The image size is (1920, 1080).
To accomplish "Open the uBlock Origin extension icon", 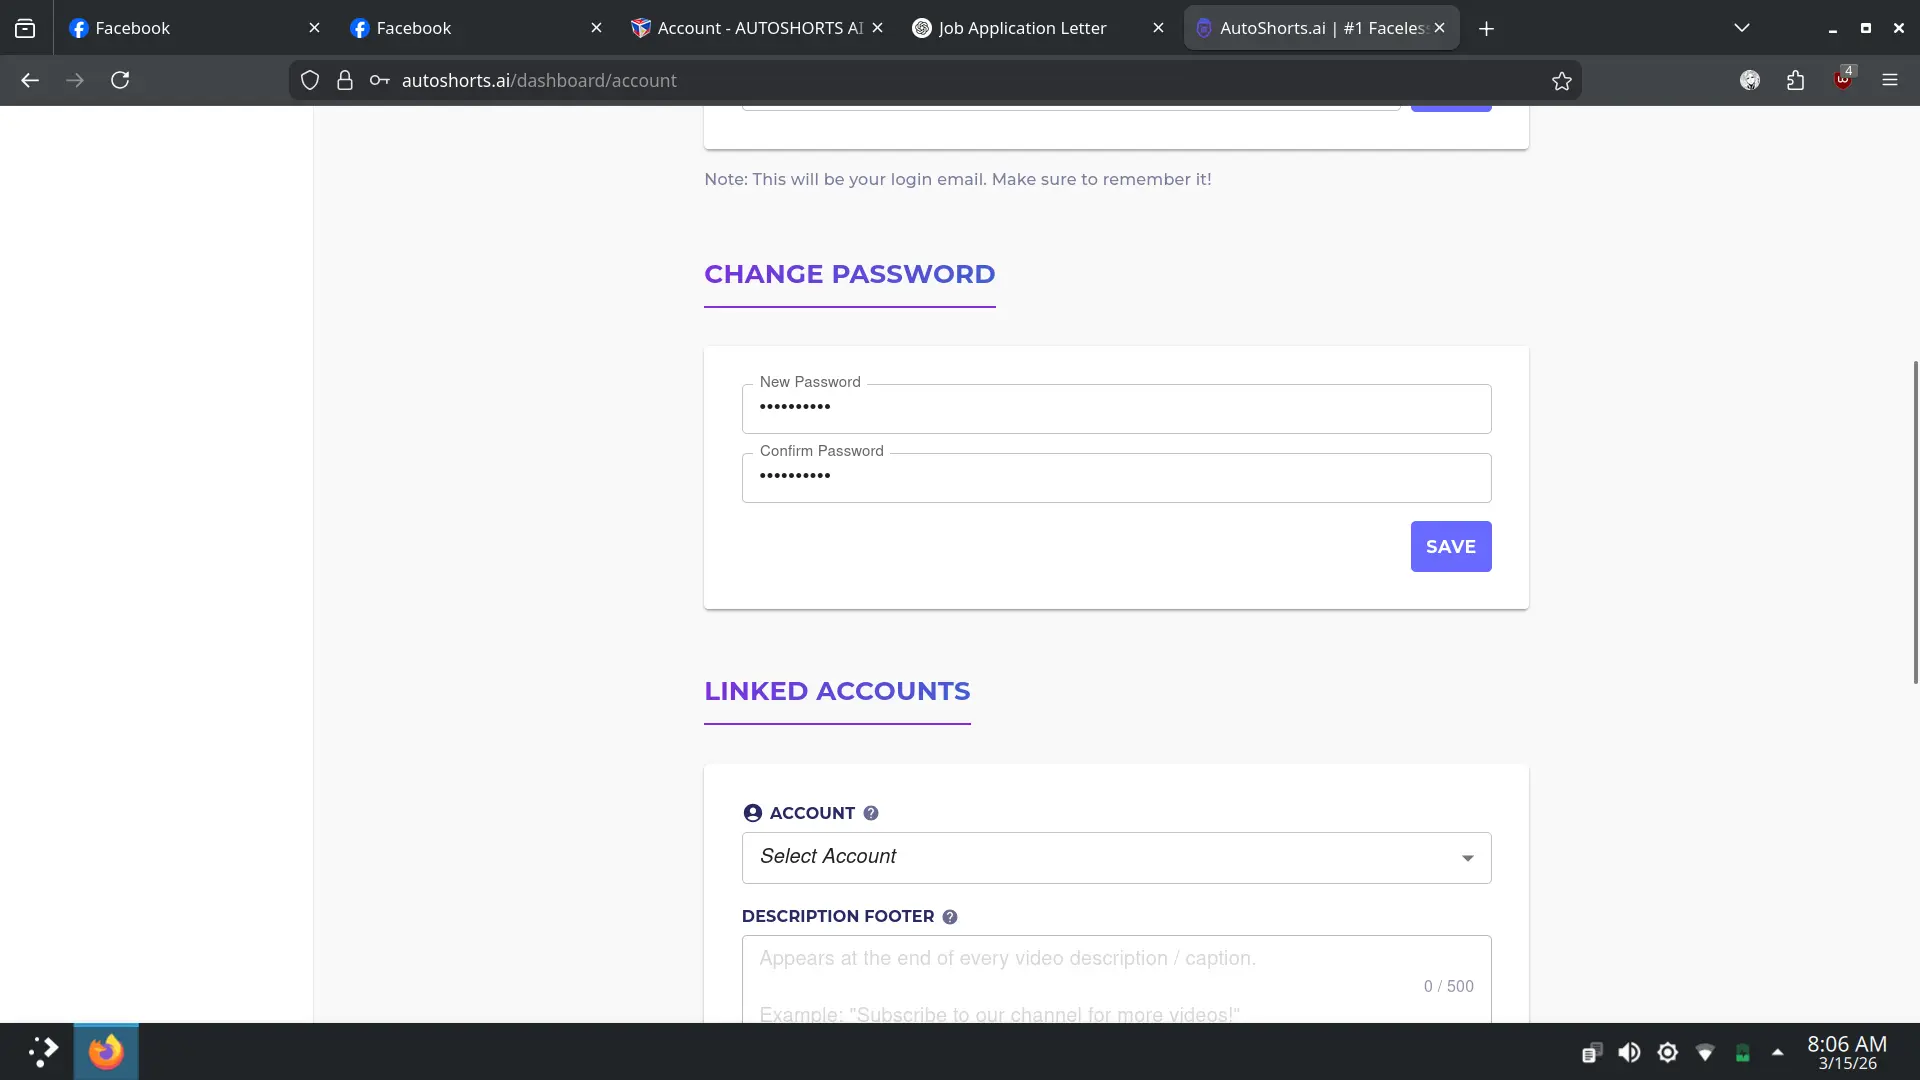I will (1843, 80).
